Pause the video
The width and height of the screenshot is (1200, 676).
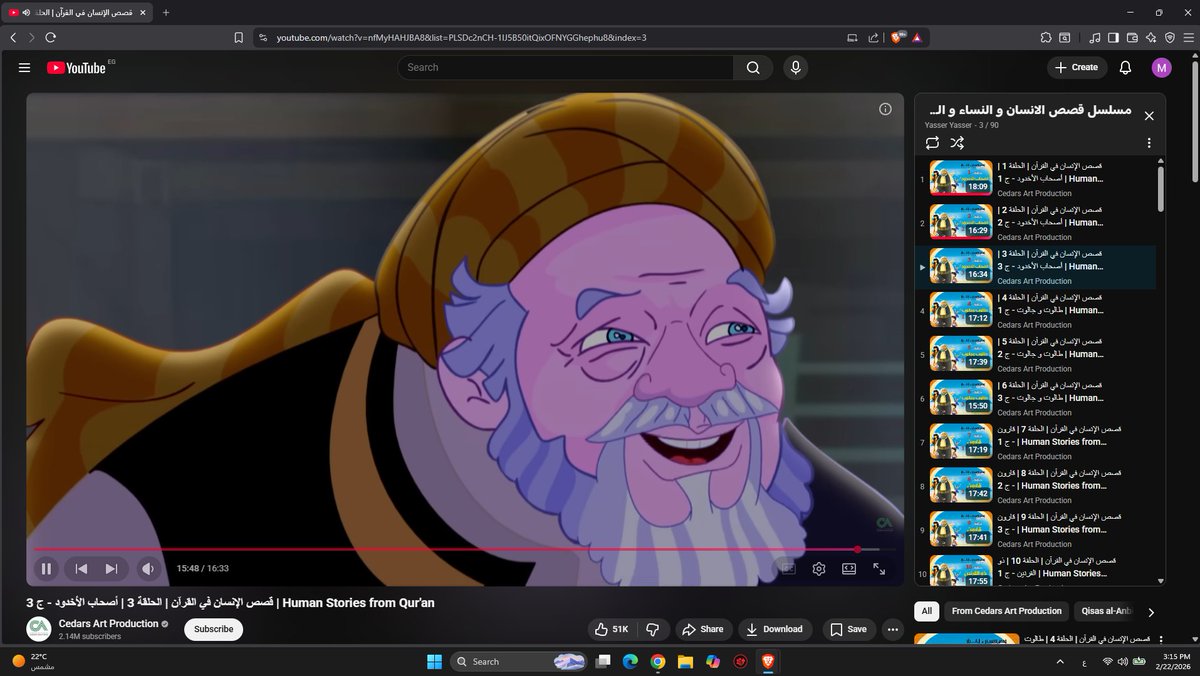[x=46, y=568]
